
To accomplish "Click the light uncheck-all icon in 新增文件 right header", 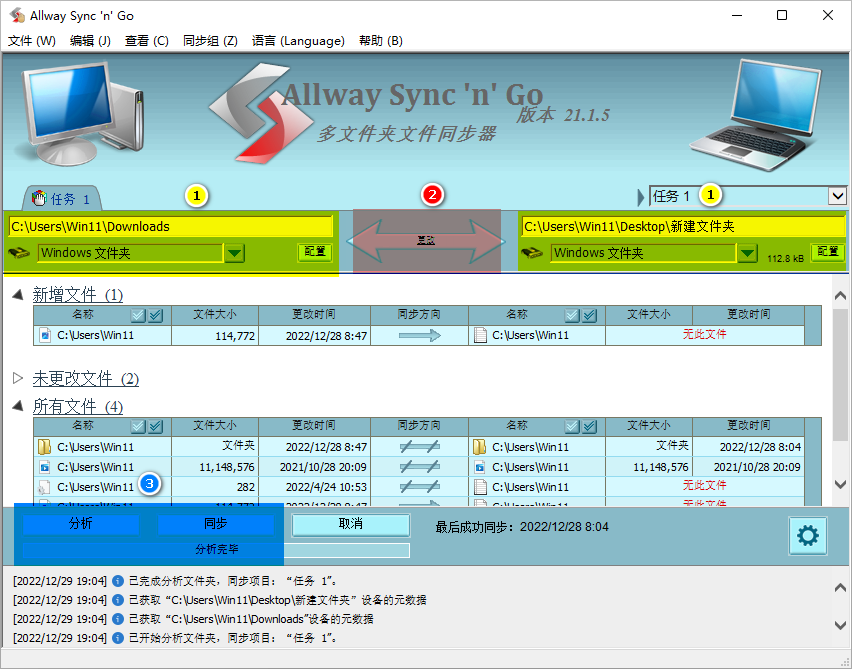I will pos(572,315).
